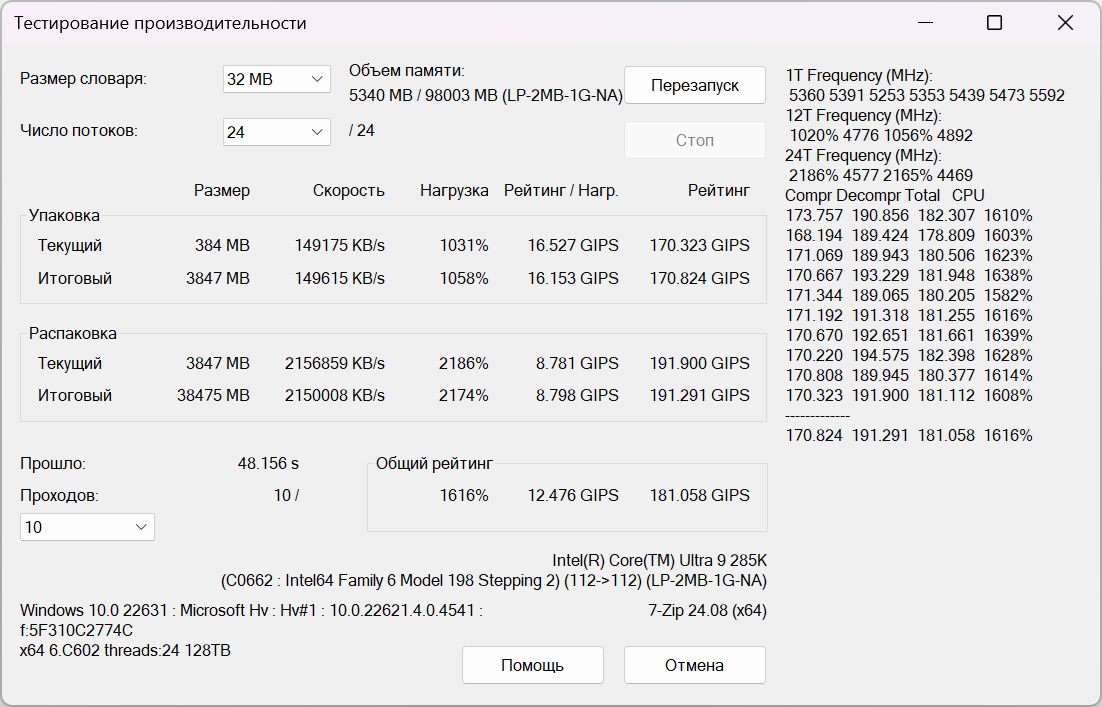Image resolution: width=1102 pixels, height=707 pixels.
Task: Select the Распаковка group heading
Action: pyautogui.click(x=72, y=333)
